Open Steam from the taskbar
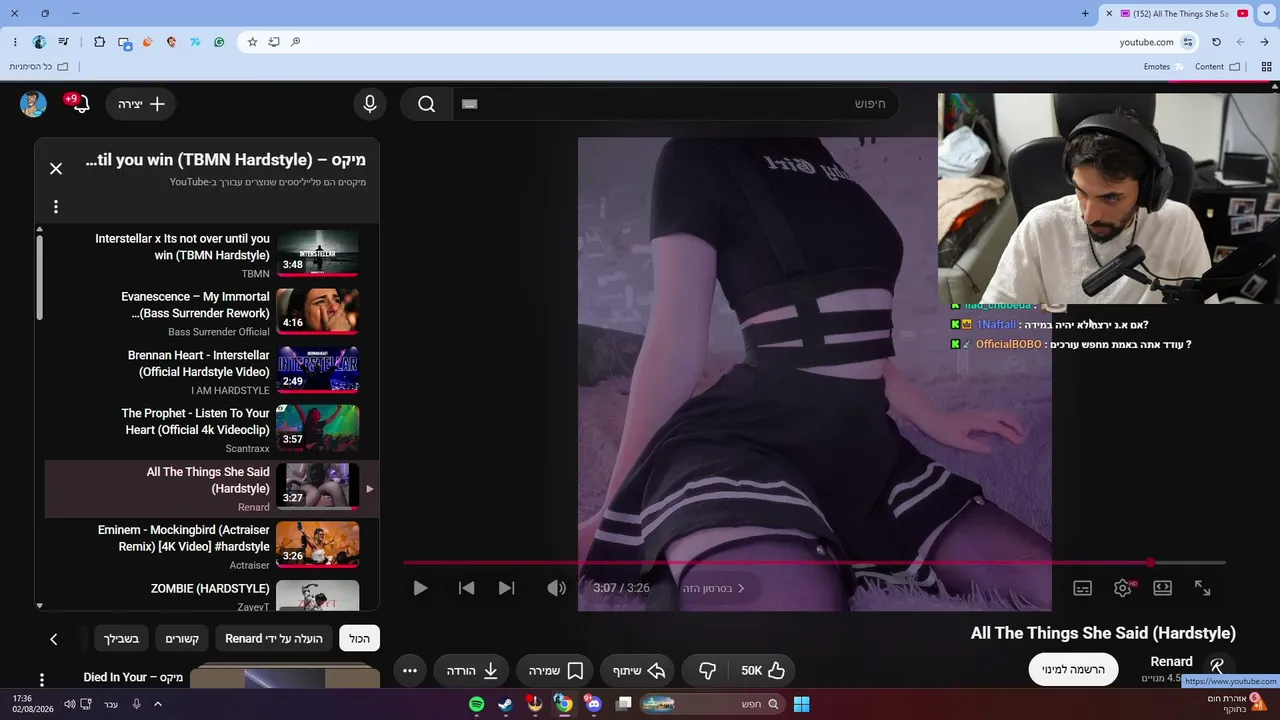Image resolution: width=1280 pixels, height=720 pixels. [x=506, y=704]
